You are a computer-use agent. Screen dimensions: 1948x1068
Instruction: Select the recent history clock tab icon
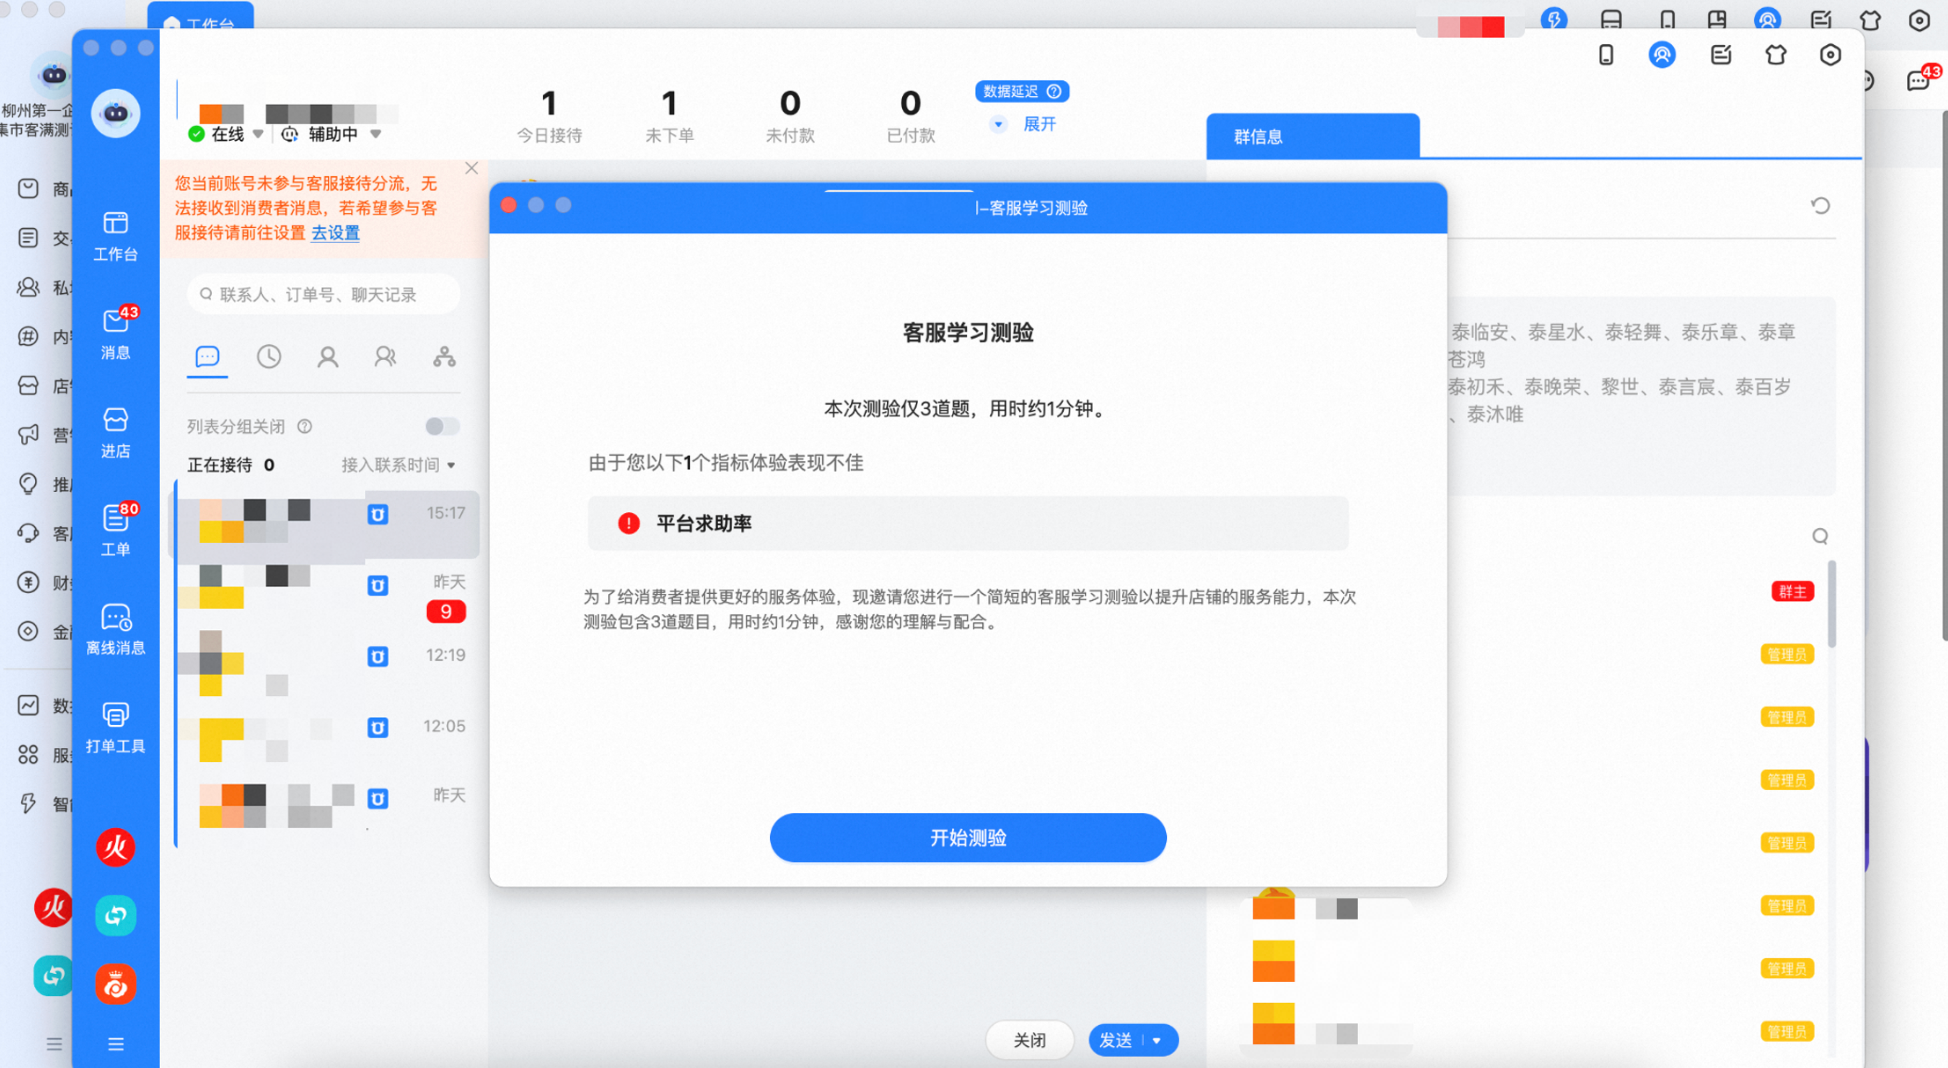[x=268, y=357]
